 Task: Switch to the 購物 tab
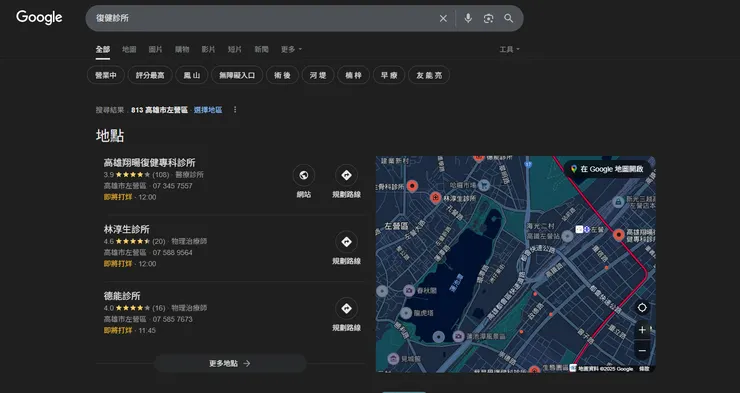point(182,49)
